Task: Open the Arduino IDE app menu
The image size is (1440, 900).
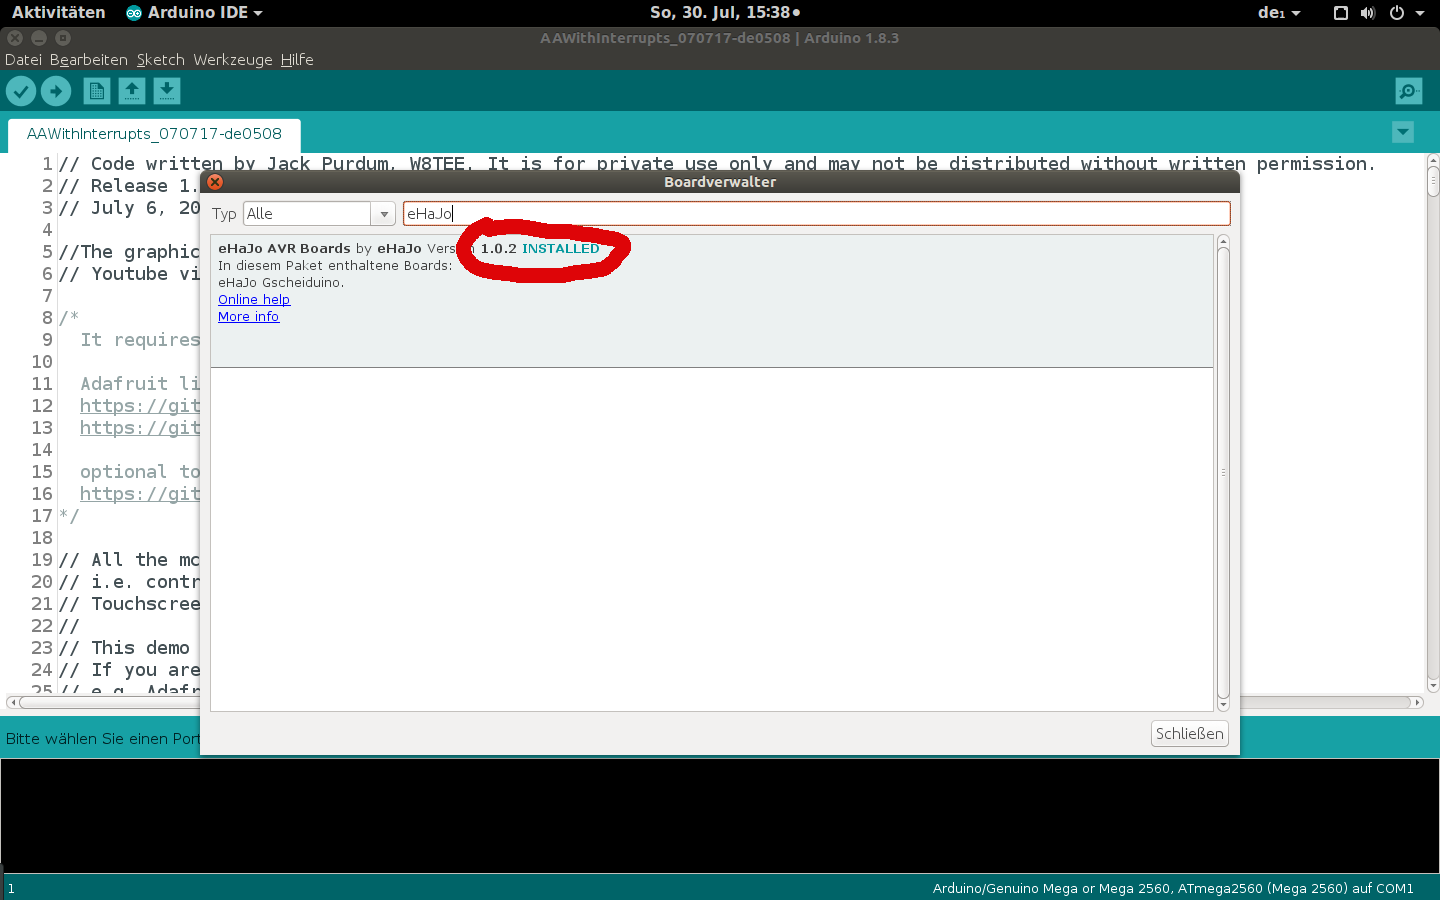Action: [x=194, y=13]
